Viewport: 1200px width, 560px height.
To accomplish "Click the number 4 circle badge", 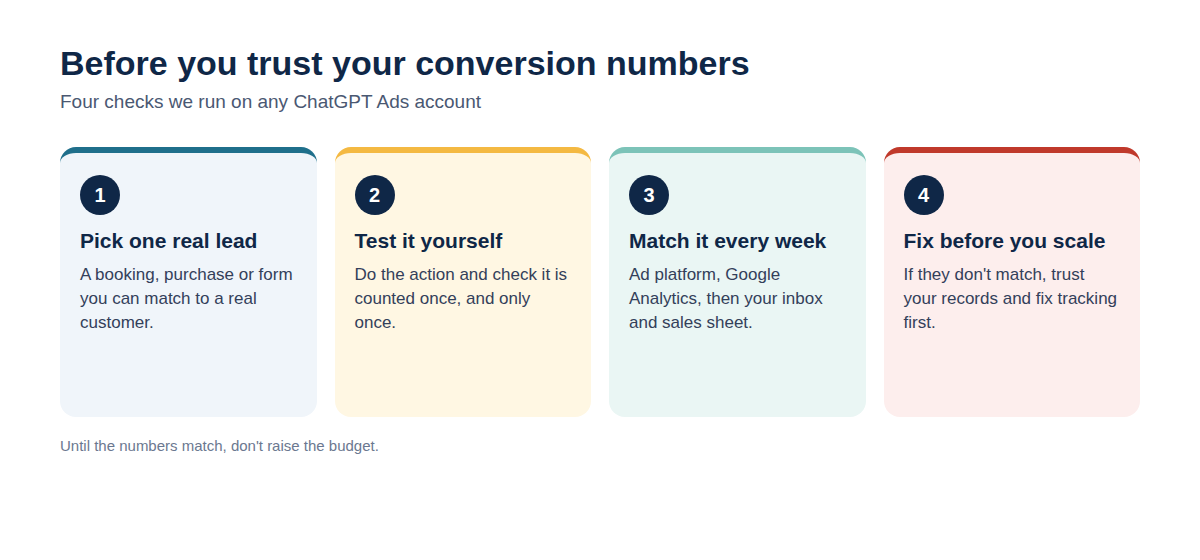I will pyautogui.click(x=924, y=195).
